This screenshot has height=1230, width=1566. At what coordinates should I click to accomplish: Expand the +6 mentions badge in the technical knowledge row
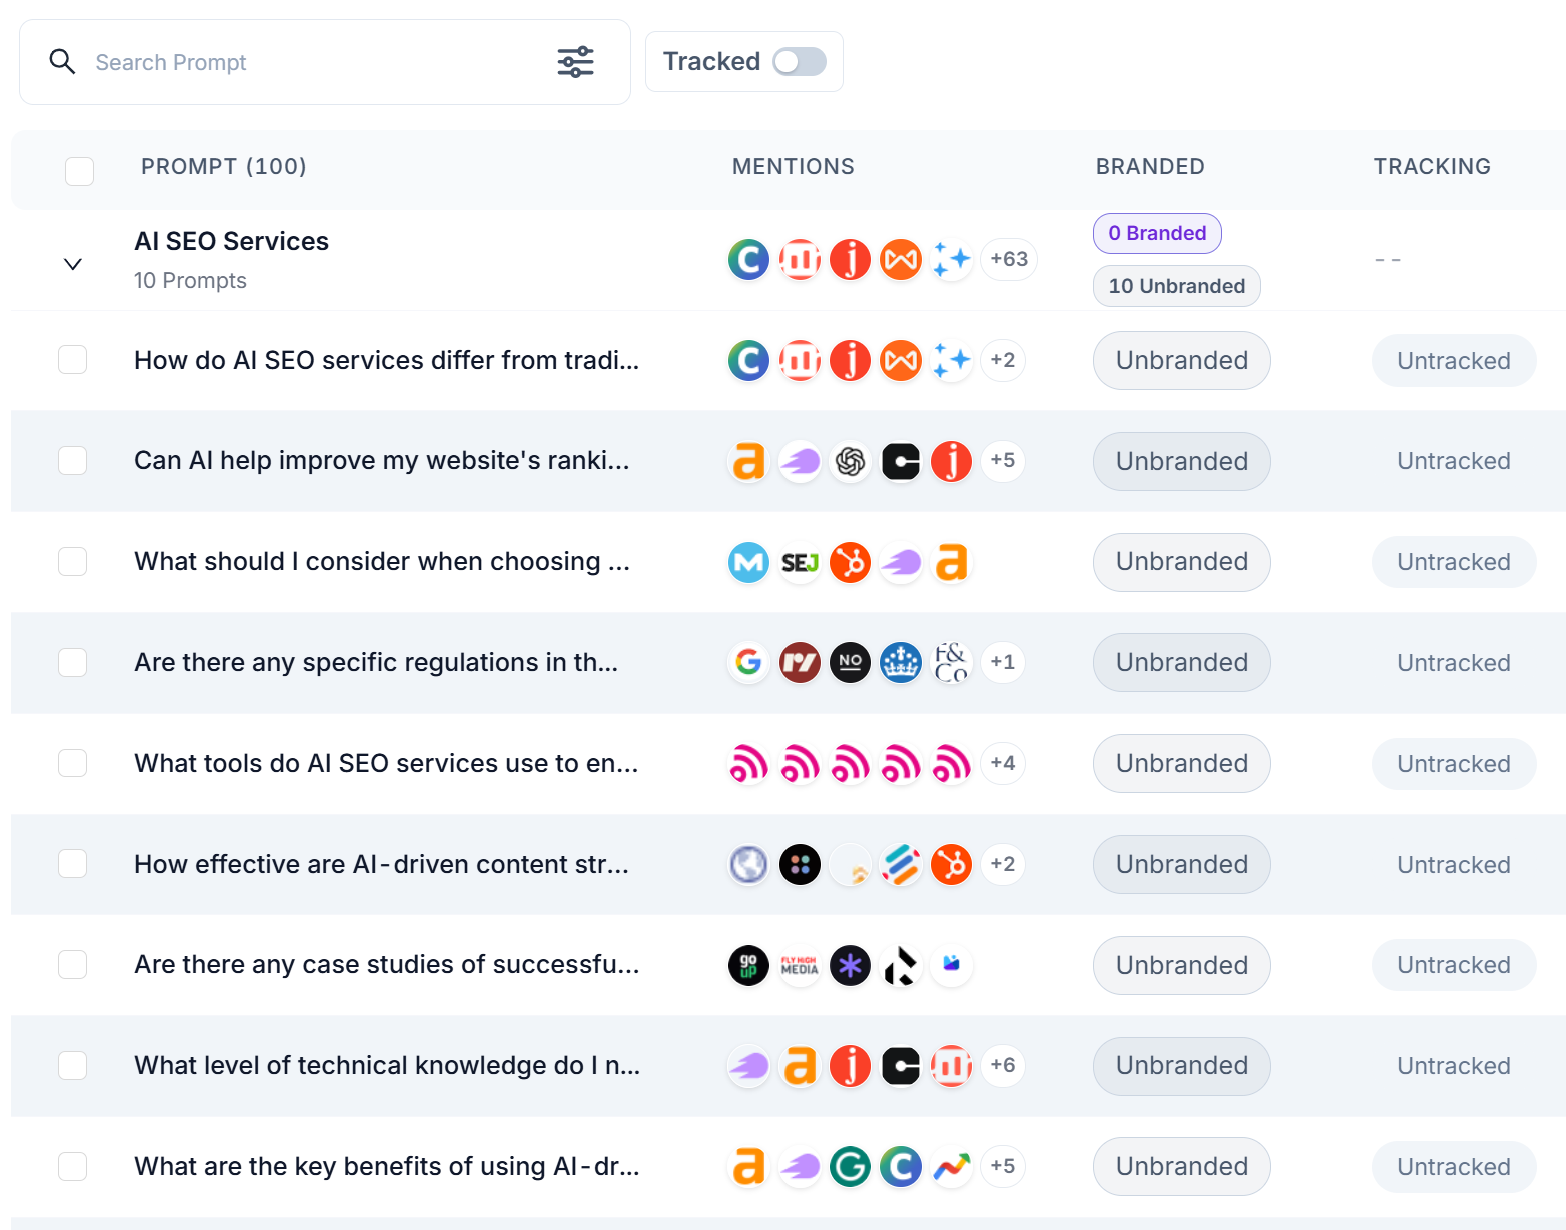(1002, 1065)
